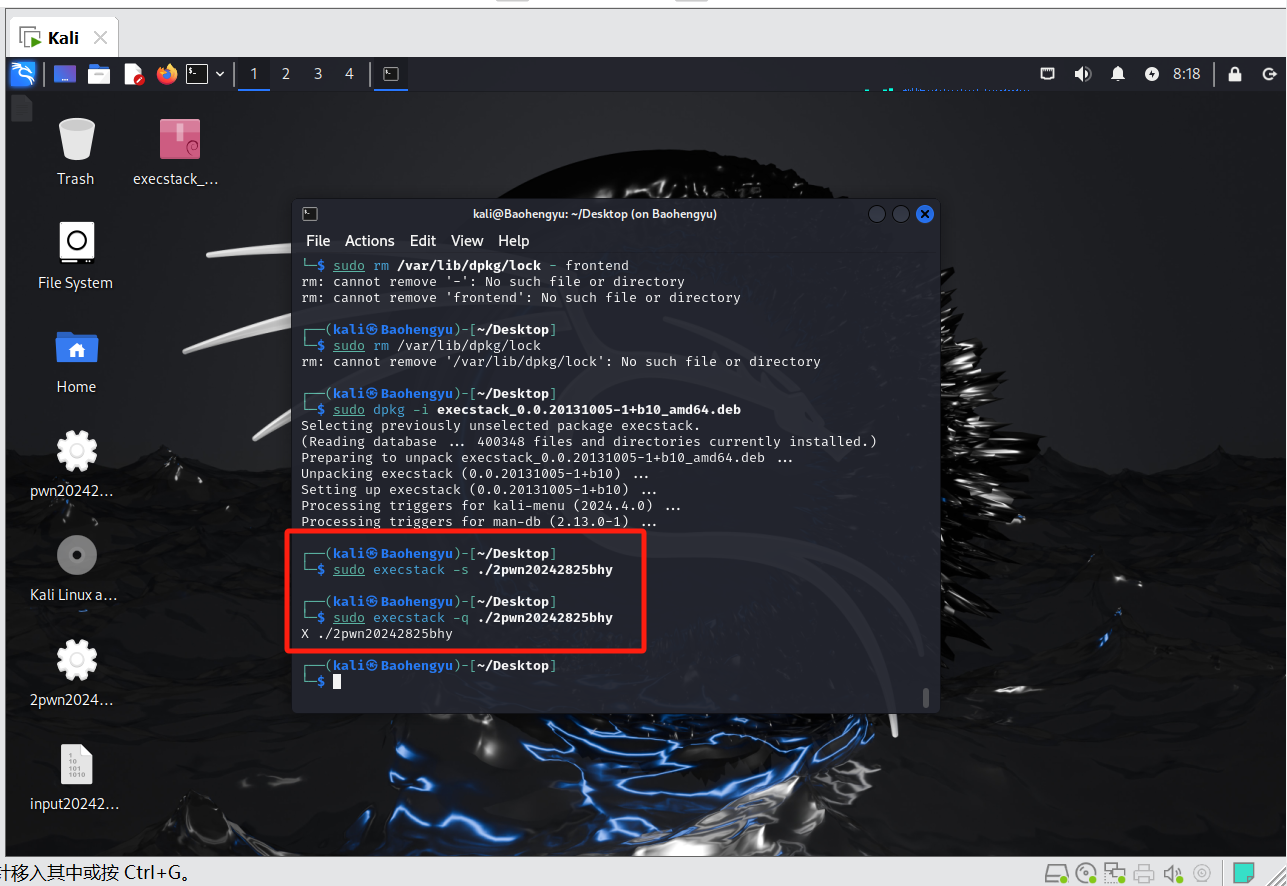This screenshot has height=886, width=1287.
Task: Select the pwn20242 executable desktop icon
Action: 76,464
